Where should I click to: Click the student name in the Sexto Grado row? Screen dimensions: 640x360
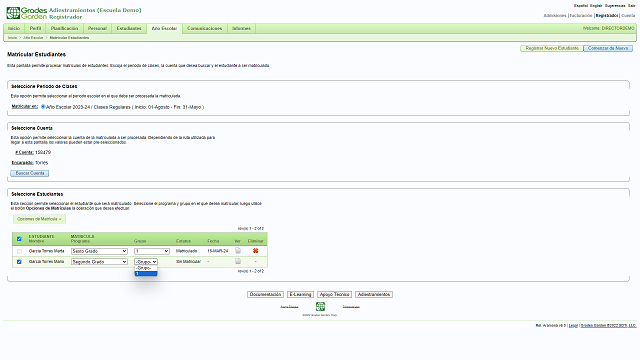click(47, 251)
